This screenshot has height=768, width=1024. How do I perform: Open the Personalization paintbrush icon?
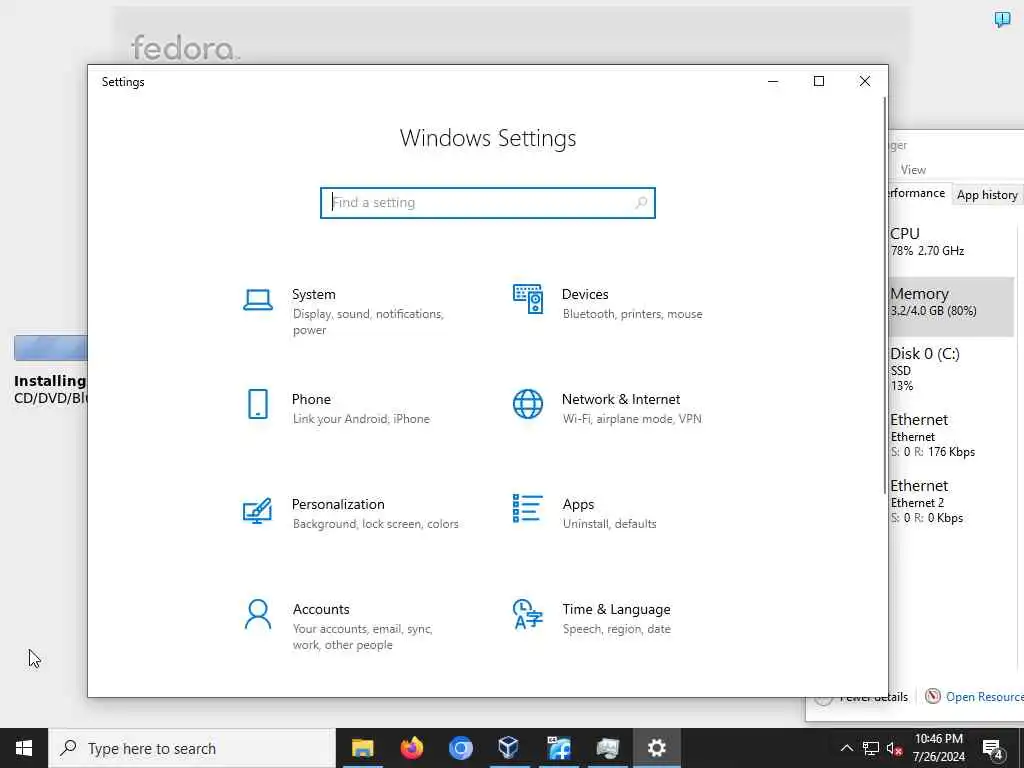[x=257, y=511]
